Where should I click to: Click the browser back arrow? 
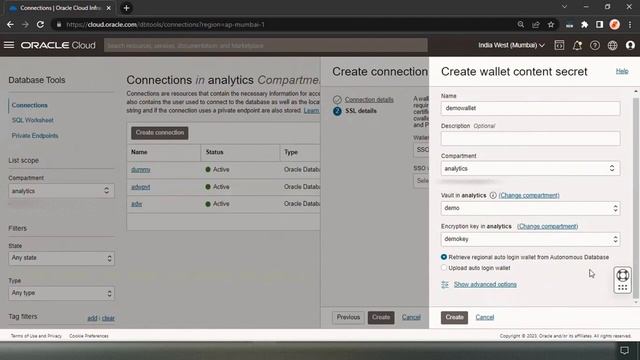(x=10, y=24)
